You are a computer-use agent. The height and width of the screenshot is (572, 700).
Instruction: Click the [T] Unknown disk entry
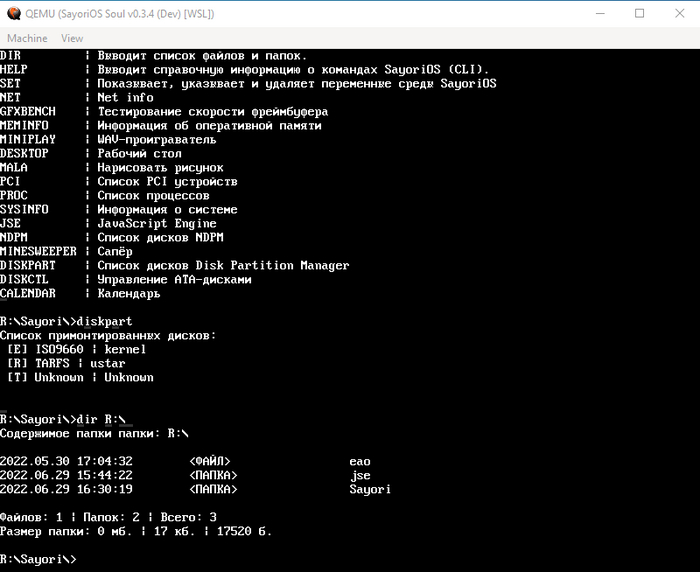80,377
